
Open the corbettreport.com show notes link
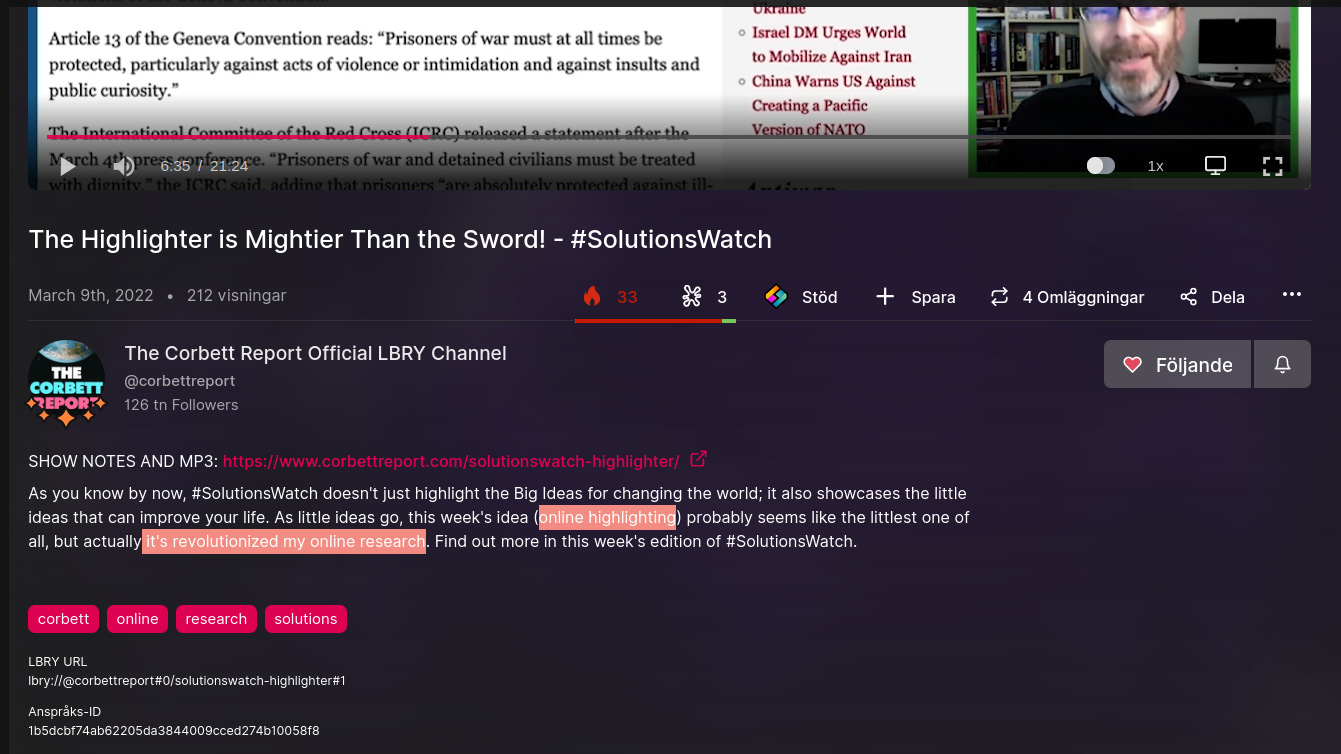(x=451, y=461)
